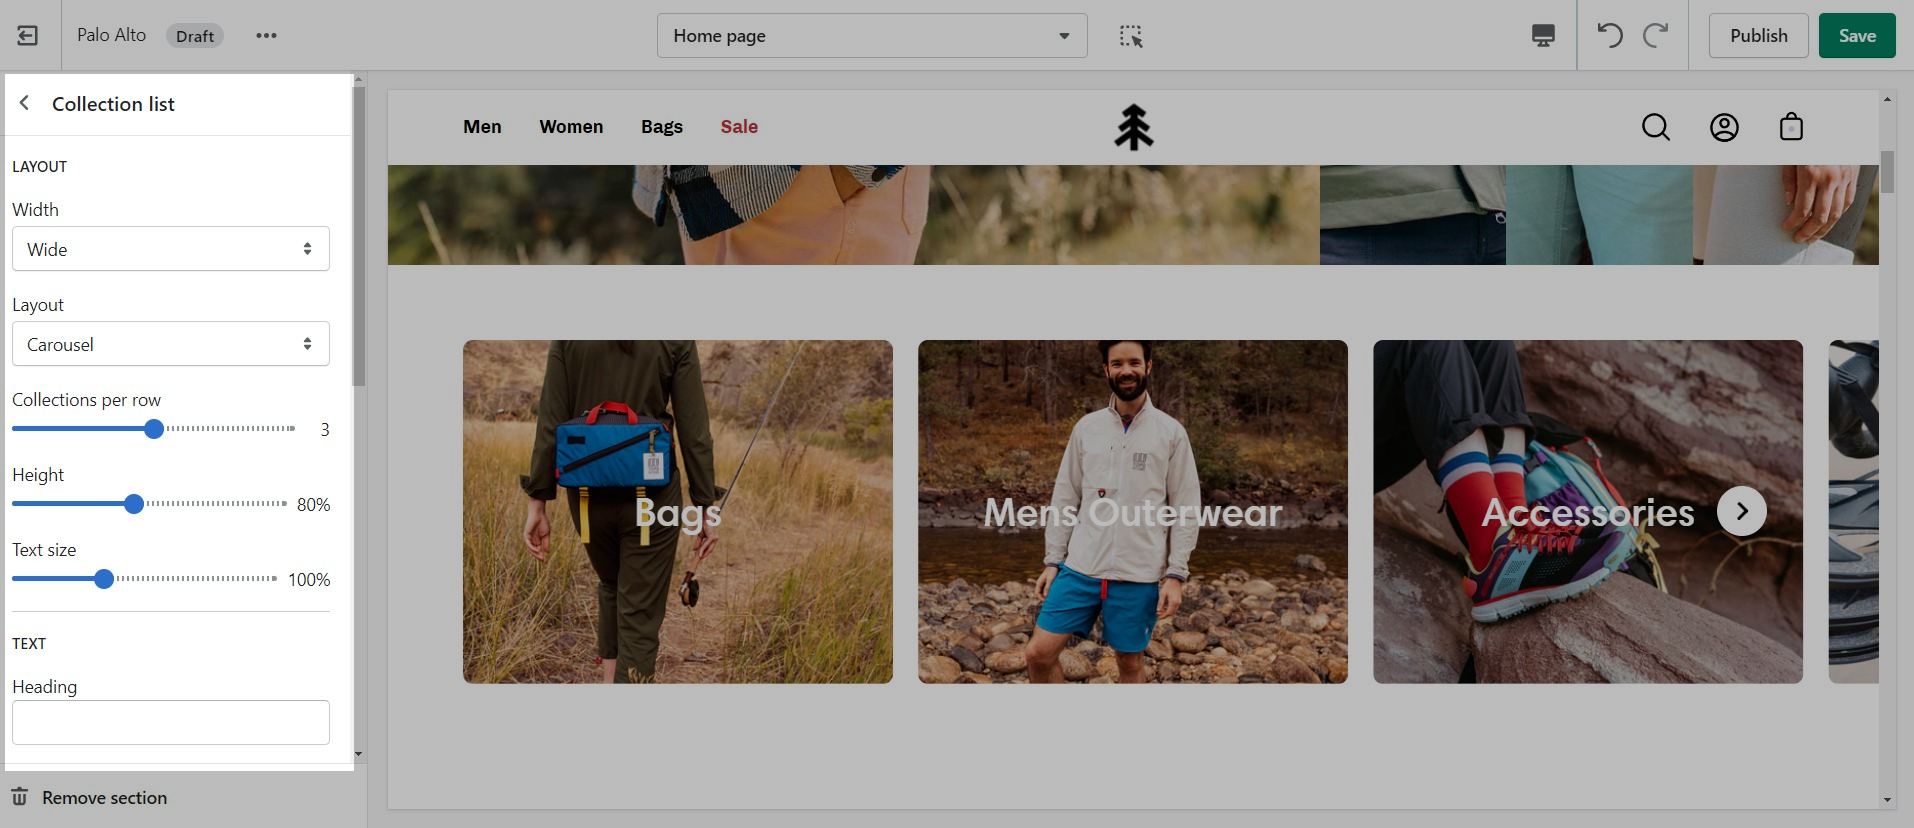Viewport: 1914px width, 828px height.
Task: Open the storefront search icon
Action: click(1656, 127)
